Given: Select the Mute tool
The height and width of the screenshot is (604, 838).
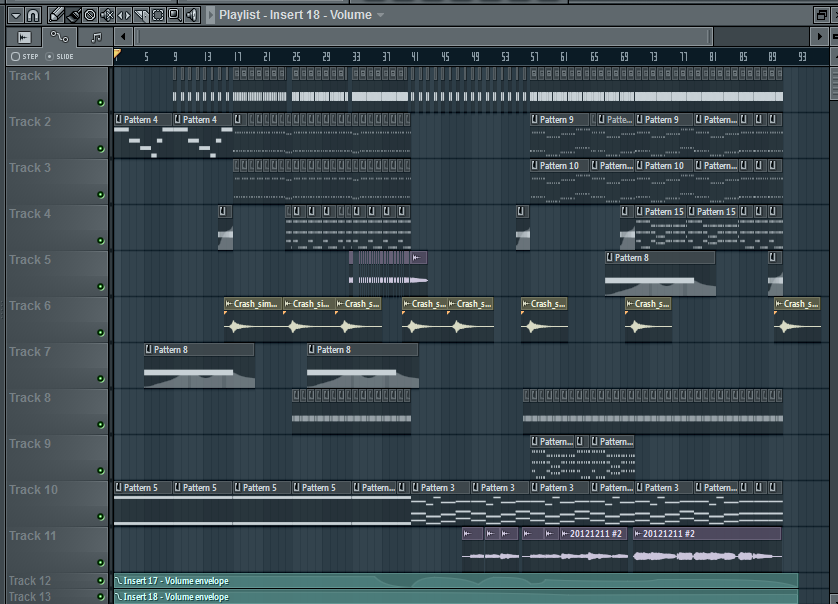Looking at the screenshot, I should pos(107,15).
